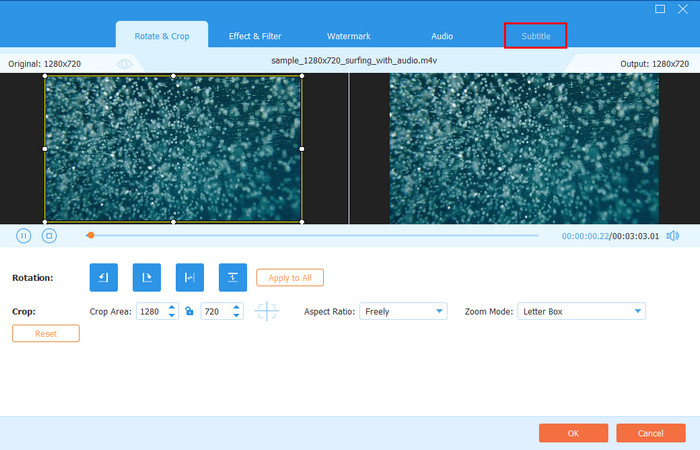The image size is (700, 450).
Task: Click the playback progress slider handle
Action: (x=91, y=236)
